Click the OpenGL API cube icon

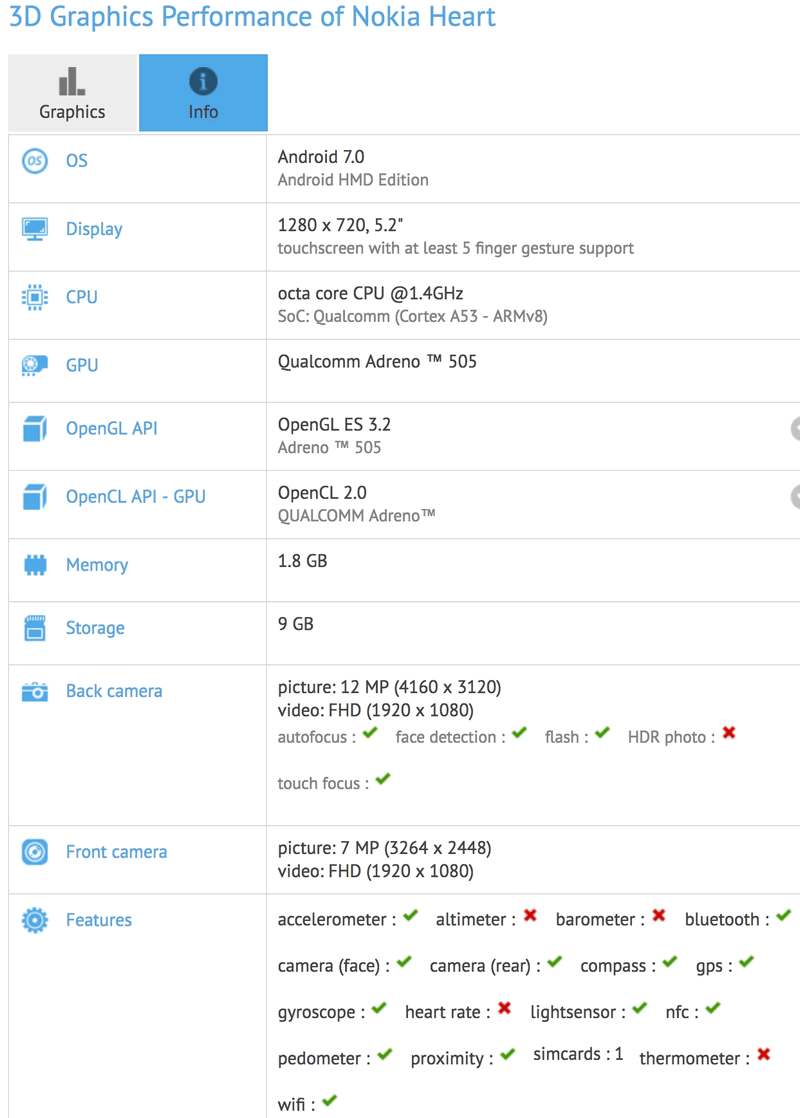click(35, 429)
